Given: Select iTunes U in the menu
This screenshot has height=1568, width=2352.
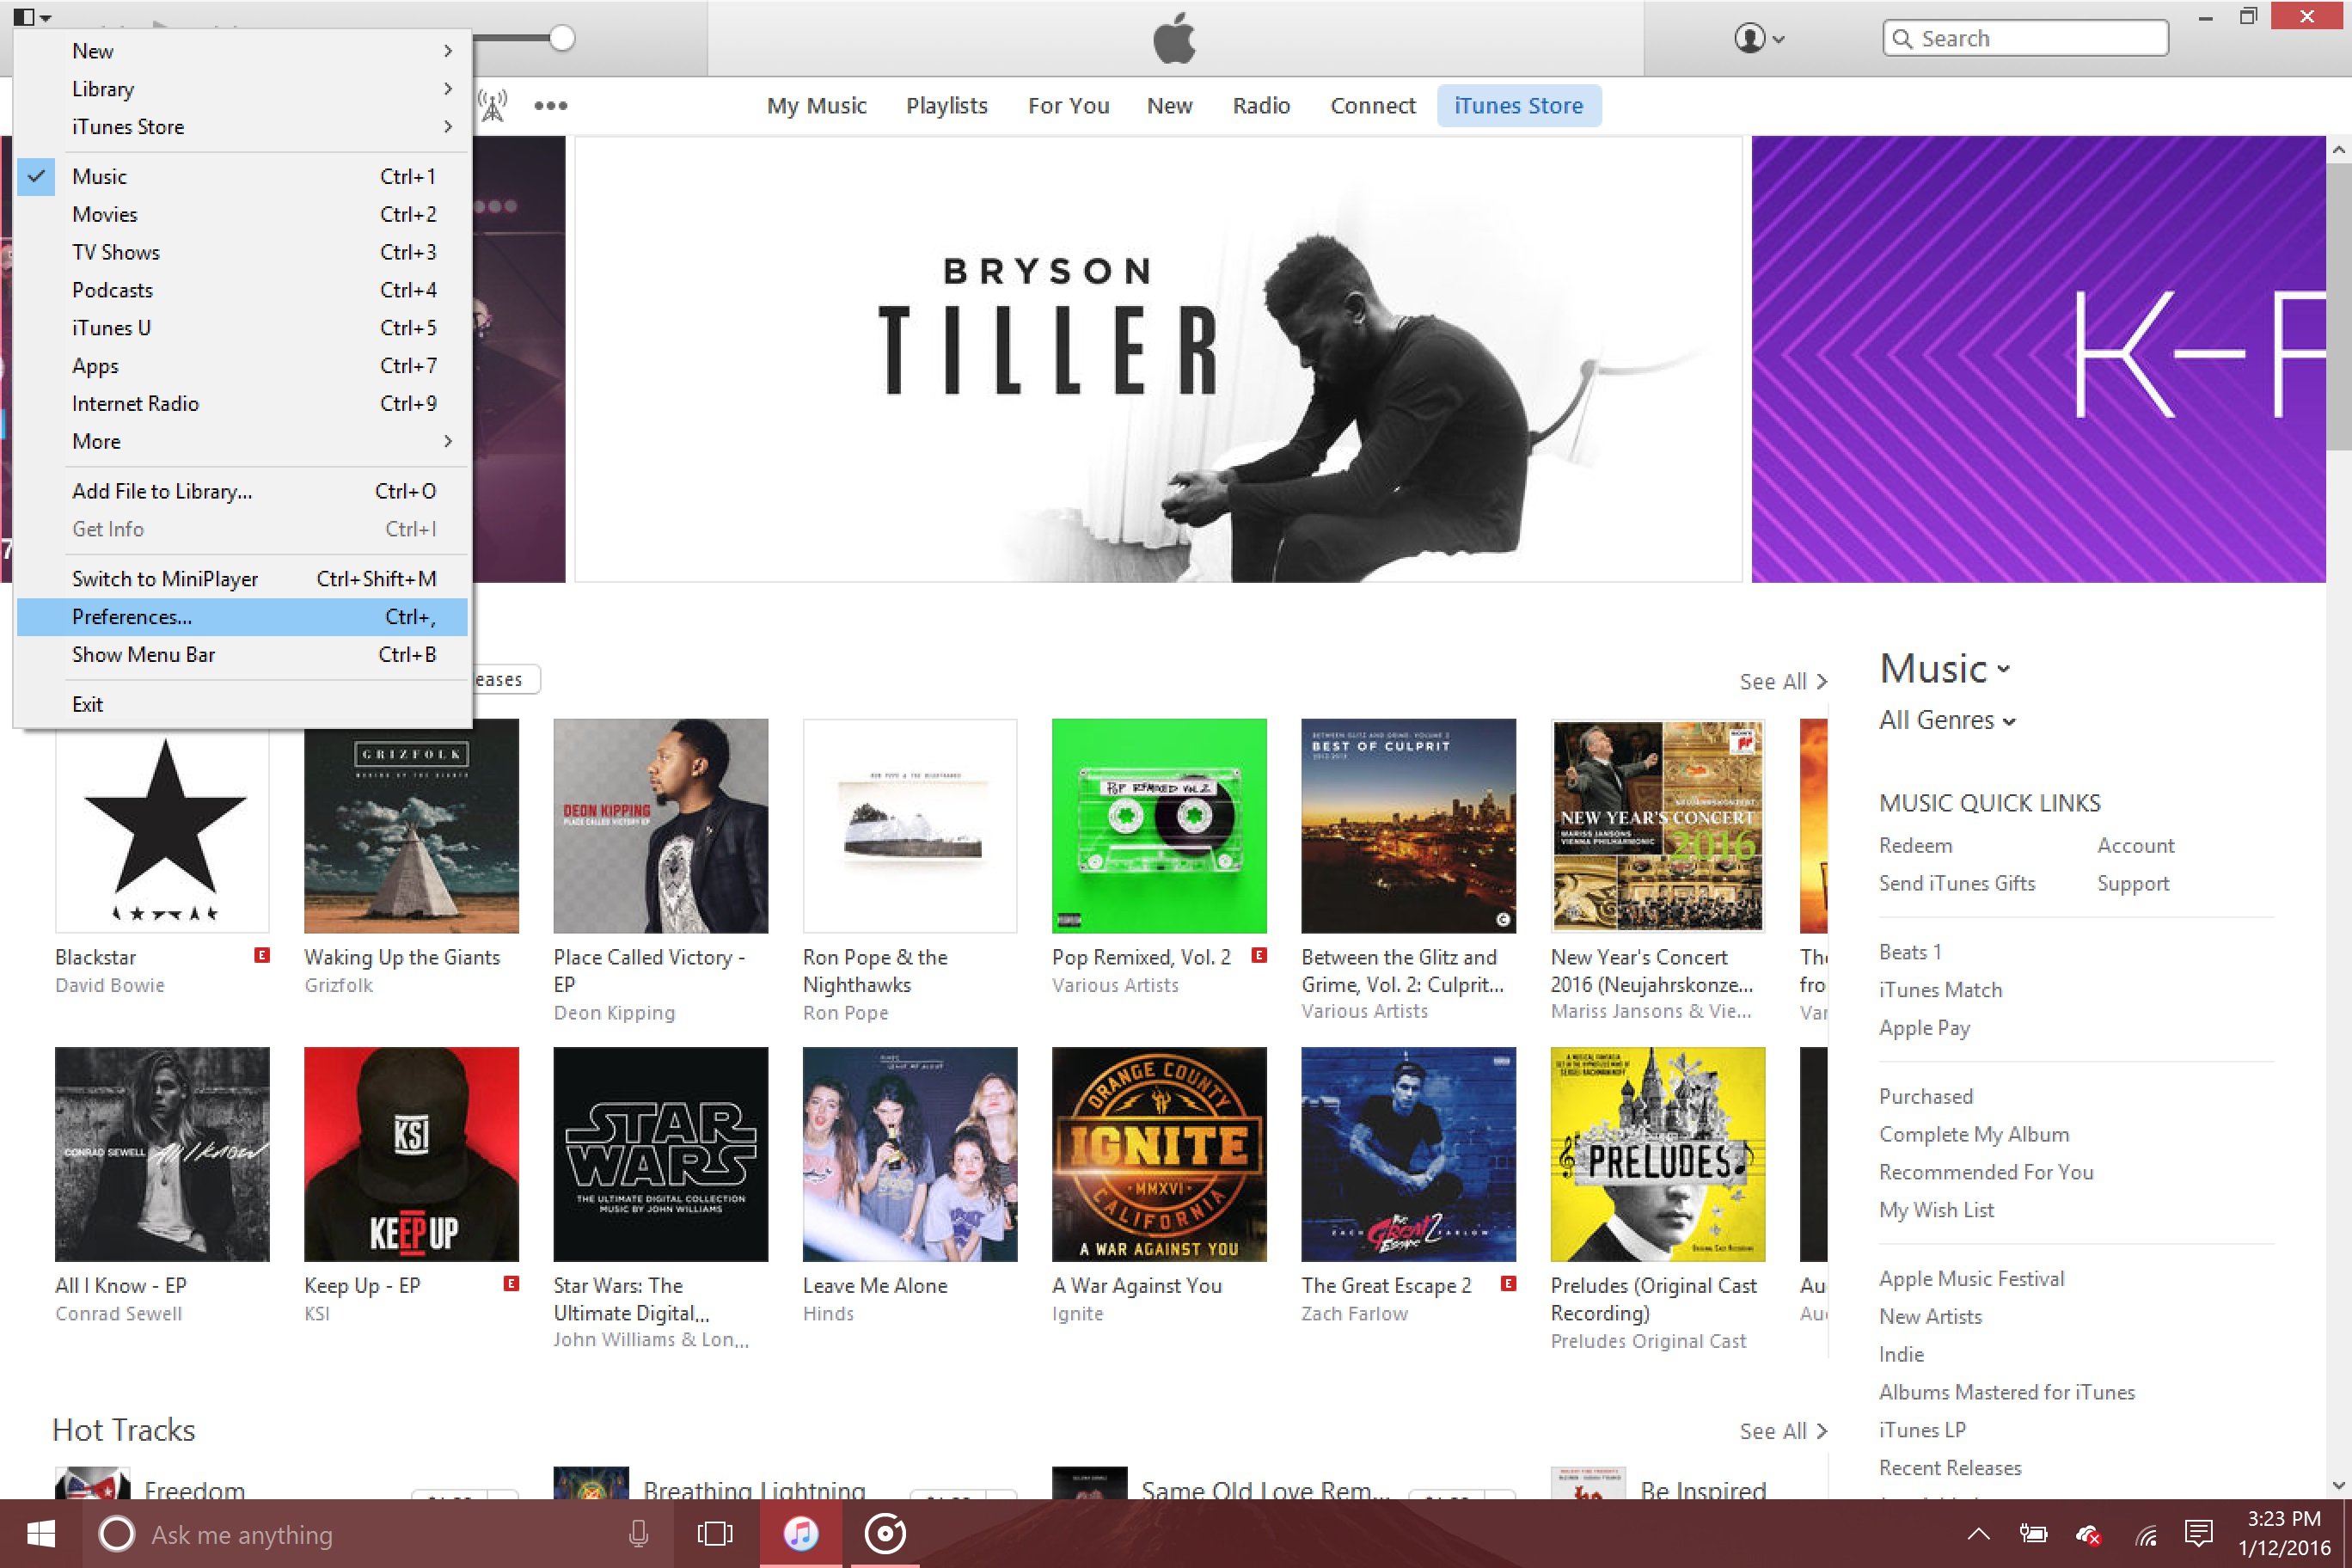Looking at the screenshot, I should [x=242, y=329].
